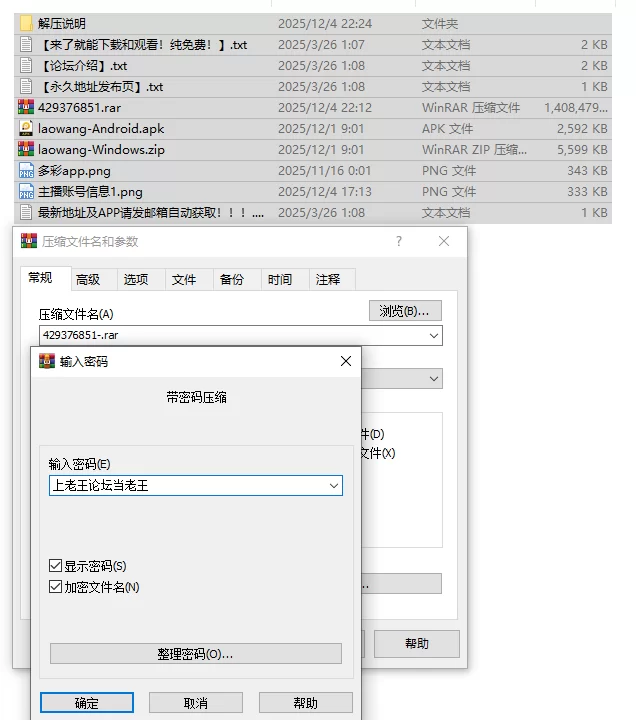Close the 压缩文件名和参数 dialog

[444, 241]
